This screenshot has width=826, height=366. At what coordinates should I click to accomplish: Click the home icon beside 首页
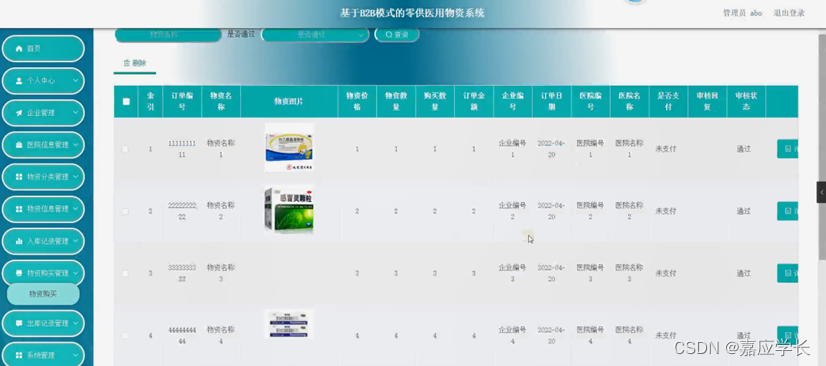(x=19, y=48)
